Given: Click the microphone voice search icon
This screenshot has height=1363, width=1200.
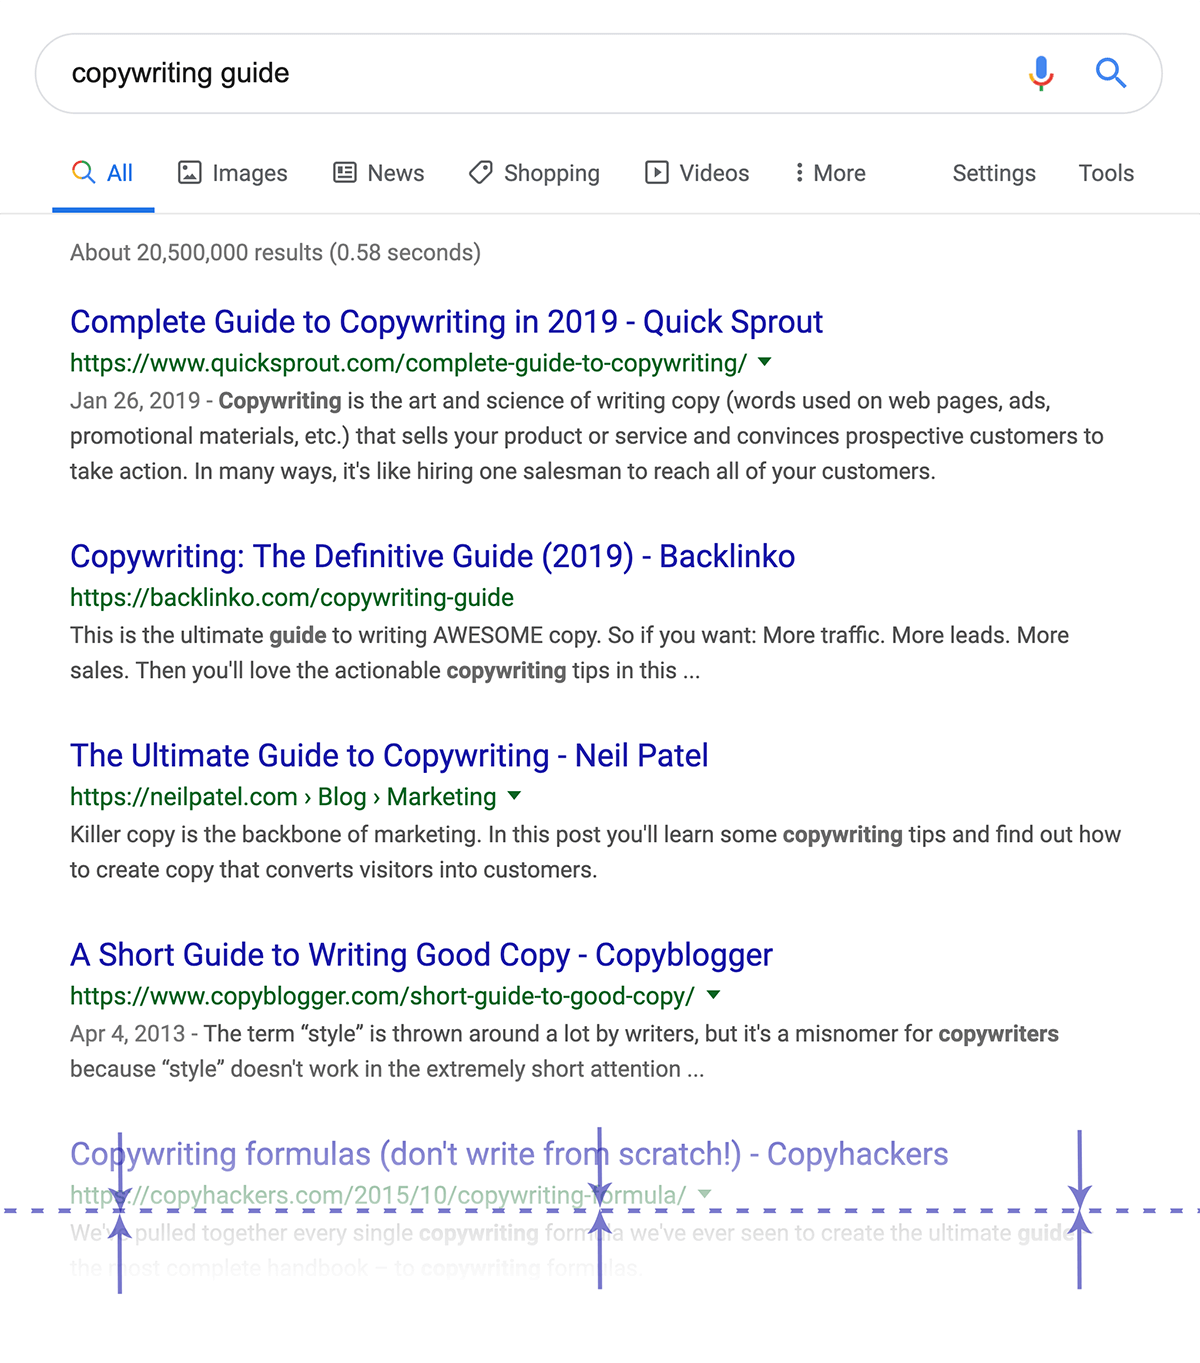Looking at the screenshot, I should [x=1041, y=73].
